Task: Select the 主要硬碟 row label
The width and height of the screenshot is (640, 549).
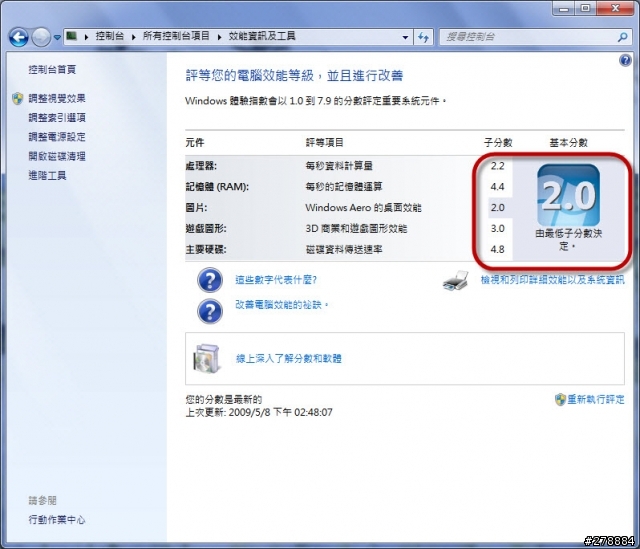Action: point(206,249)
